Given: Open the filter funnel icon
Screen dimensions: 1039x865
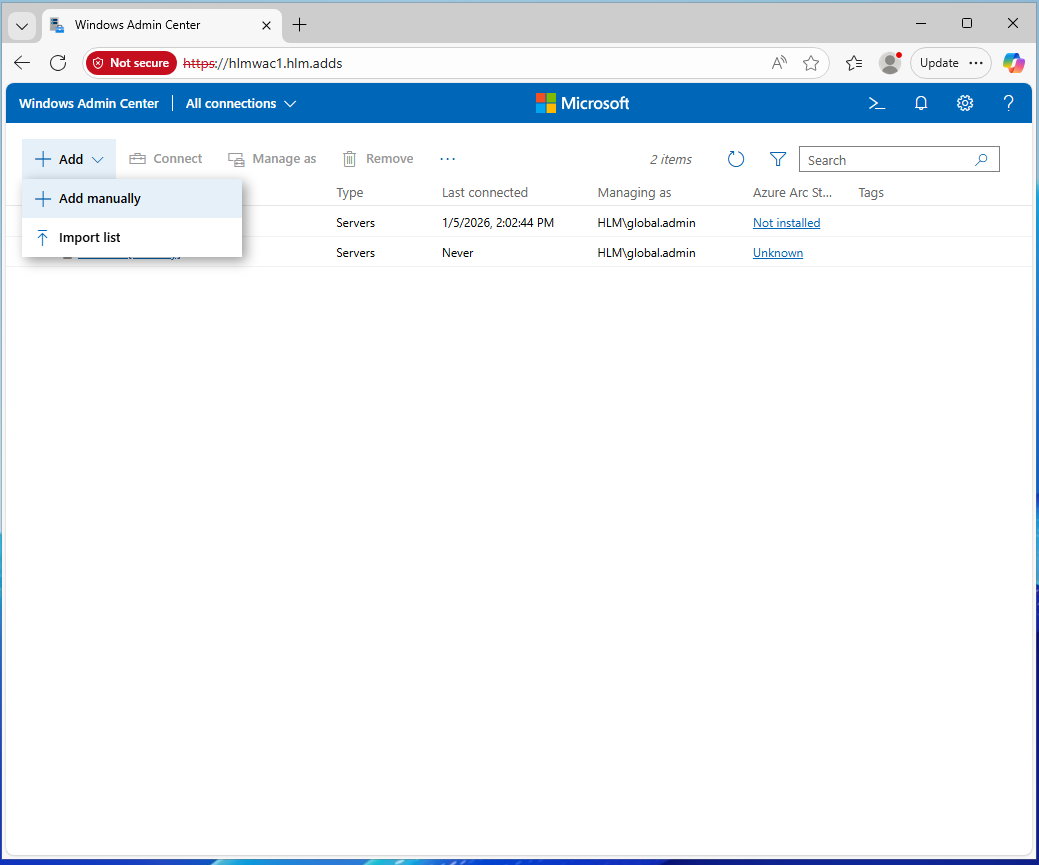Looking at the screenshot, I should [778, 159].
